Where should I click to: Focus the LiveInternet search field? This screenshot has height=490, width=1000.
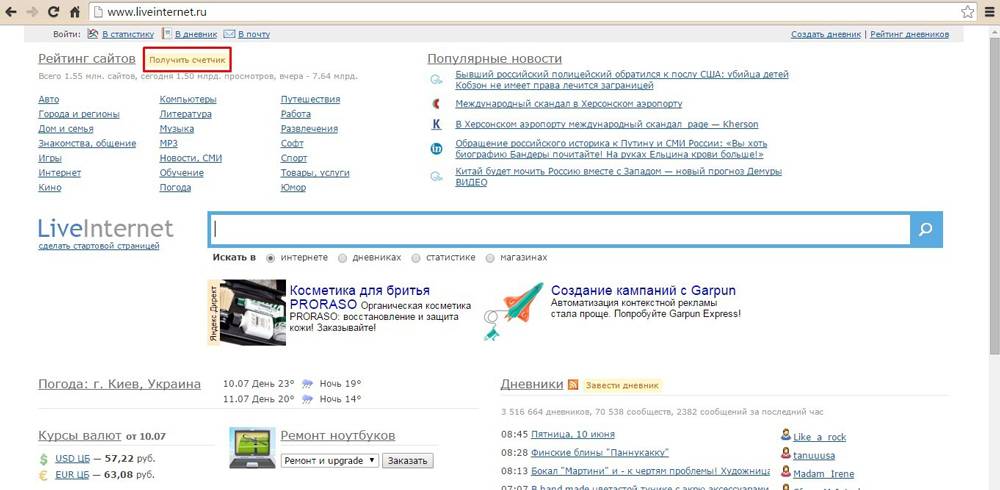[x=559, y=230]
